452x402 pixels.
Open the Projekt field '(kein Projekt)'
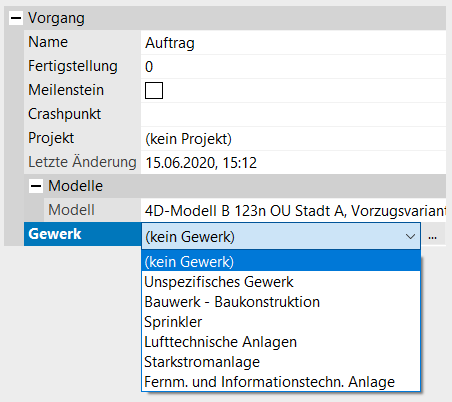(x=293, y=139)
